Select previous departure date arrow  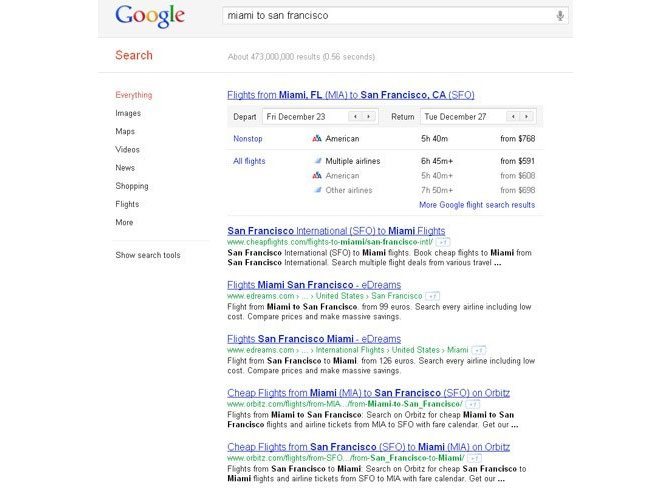click(355, 117)
